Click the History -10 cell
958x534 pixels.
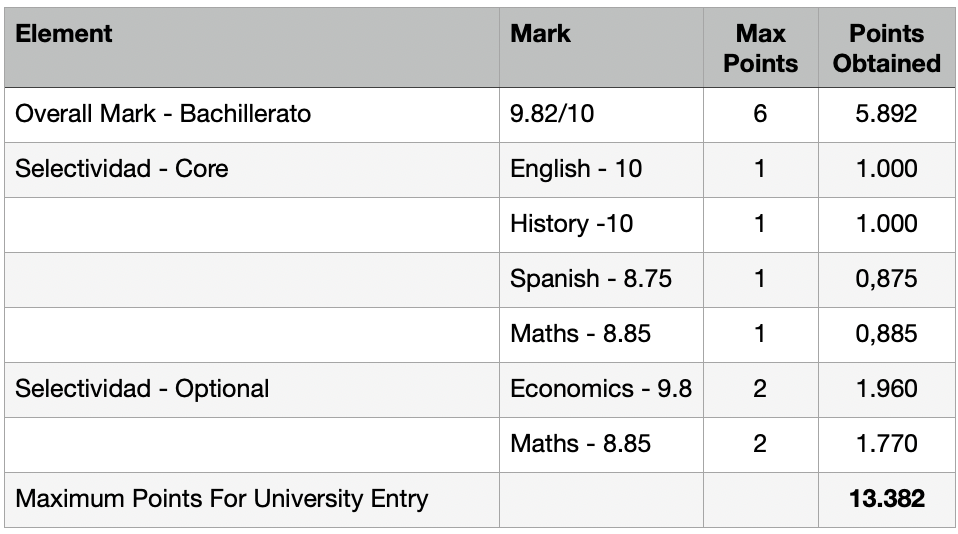click(601, 224)
